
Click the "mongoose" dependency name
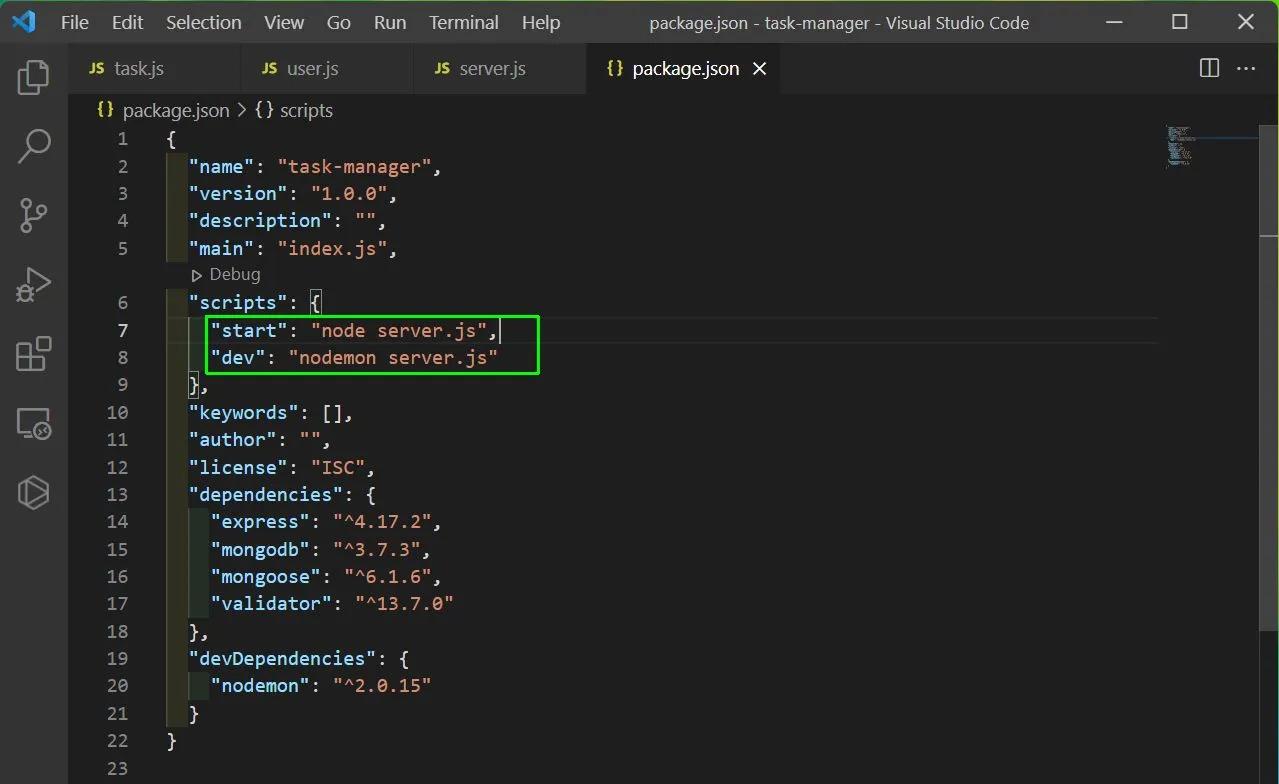[x=266, y=576]
